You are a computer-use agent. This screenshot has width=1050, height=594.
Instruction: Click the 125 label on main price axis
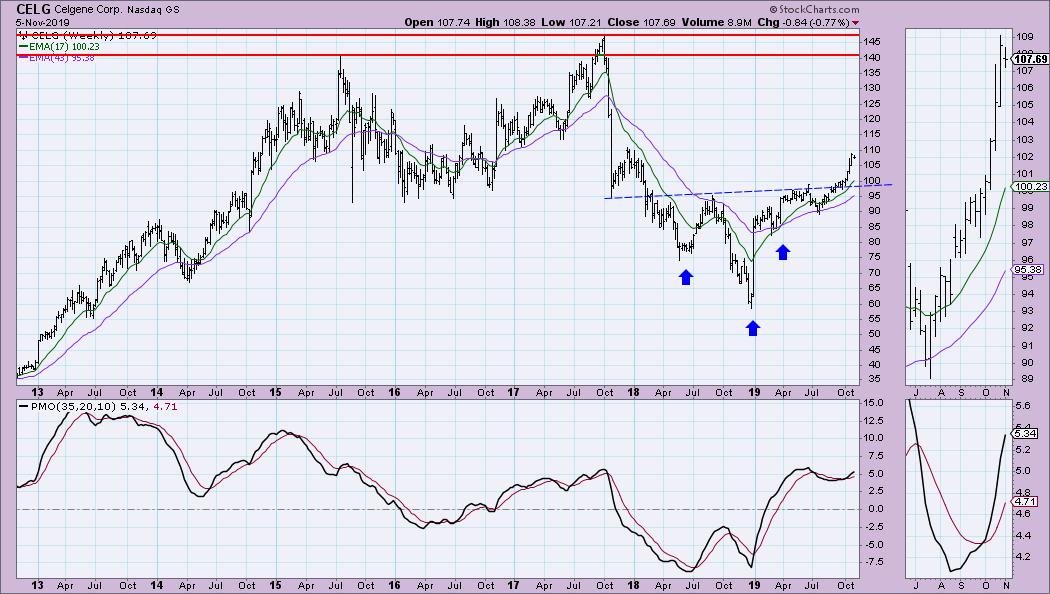pos(871,104)
